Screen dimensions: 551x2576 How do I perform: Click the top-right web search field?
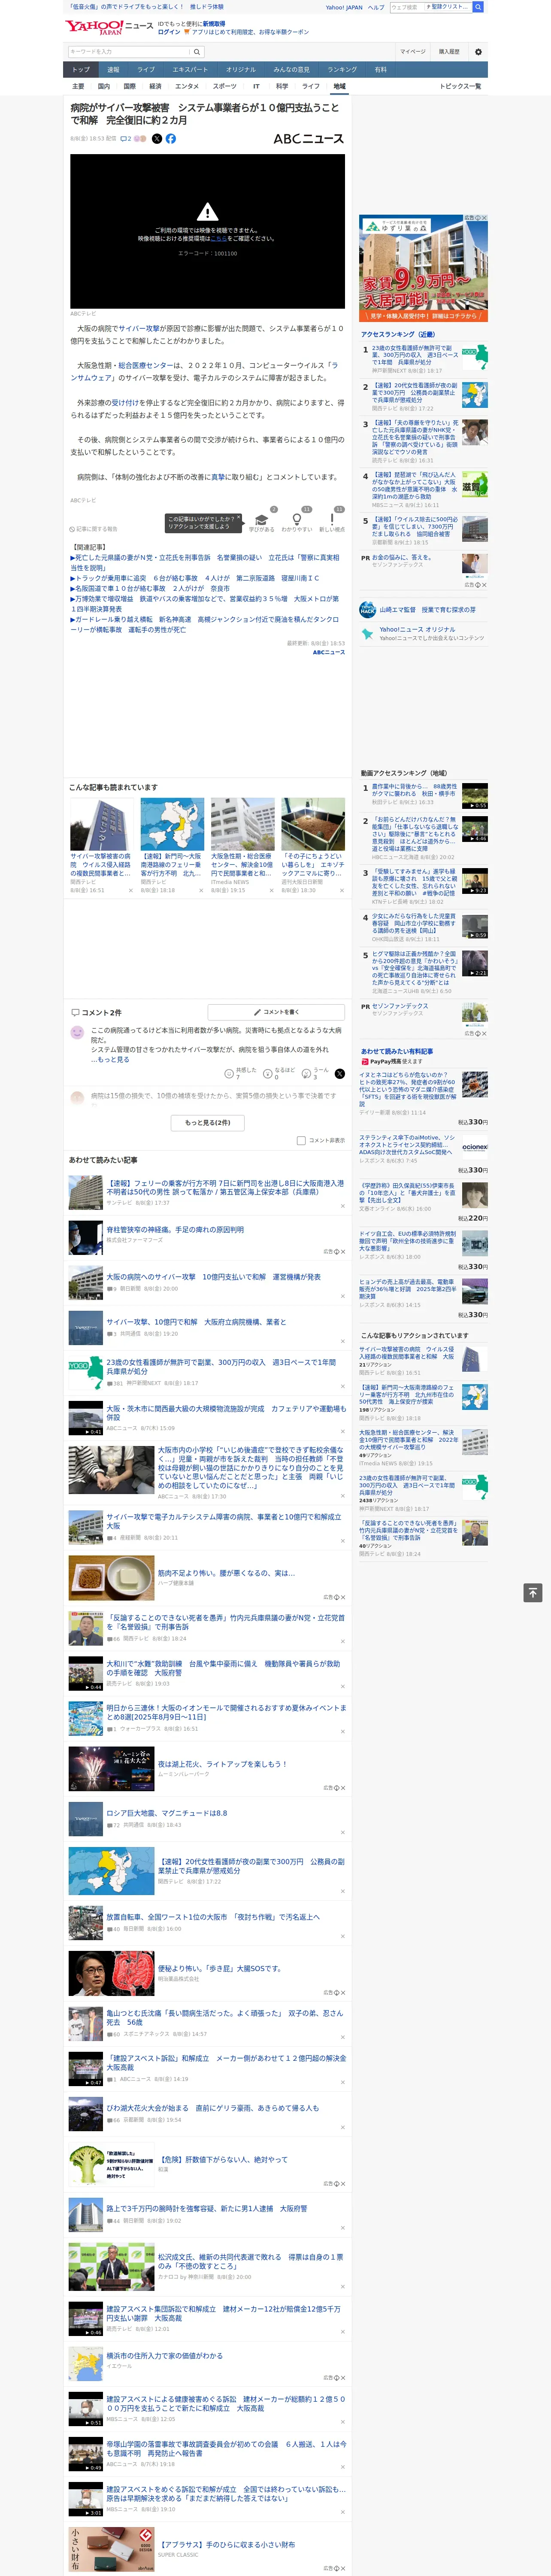407,7
